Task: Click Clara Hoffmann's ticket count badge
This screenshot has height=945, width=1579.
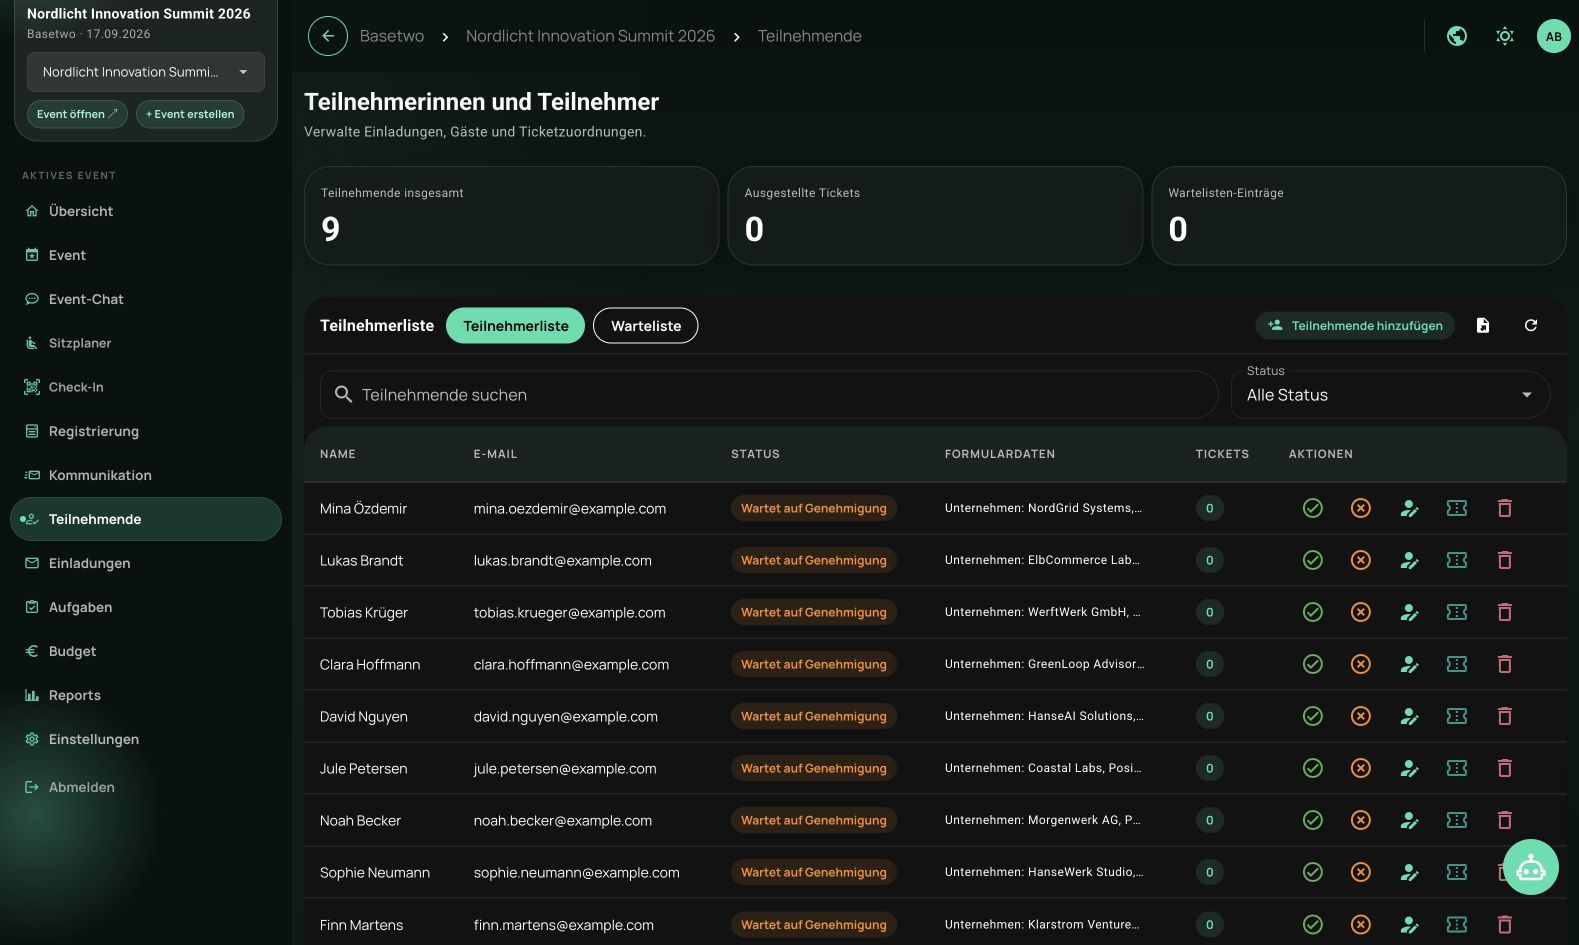Action: pos(1209,664)
